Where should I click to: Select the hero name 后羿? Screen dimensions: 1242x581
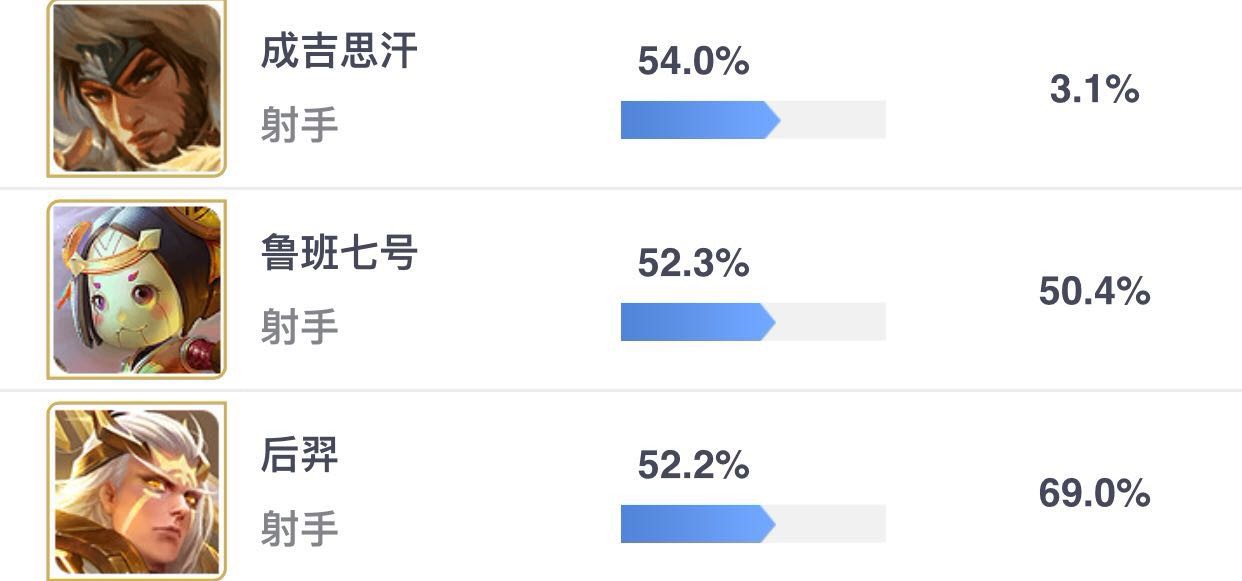pos(300,455)
